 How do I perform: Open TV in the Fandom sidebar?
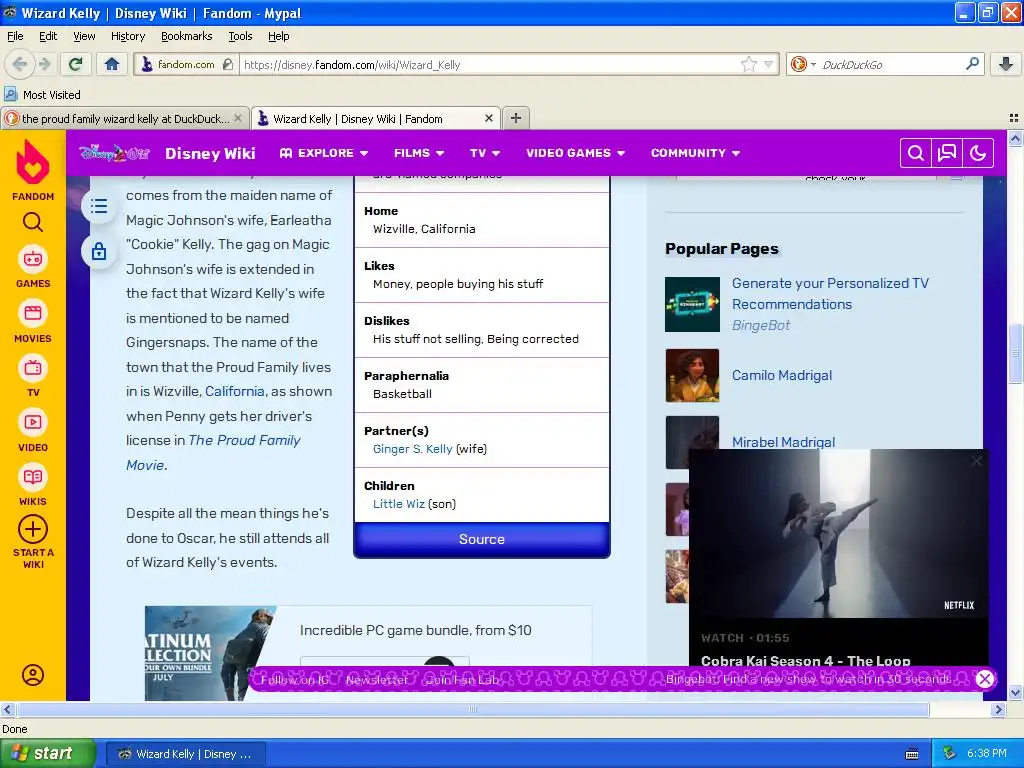click(33, 376)
